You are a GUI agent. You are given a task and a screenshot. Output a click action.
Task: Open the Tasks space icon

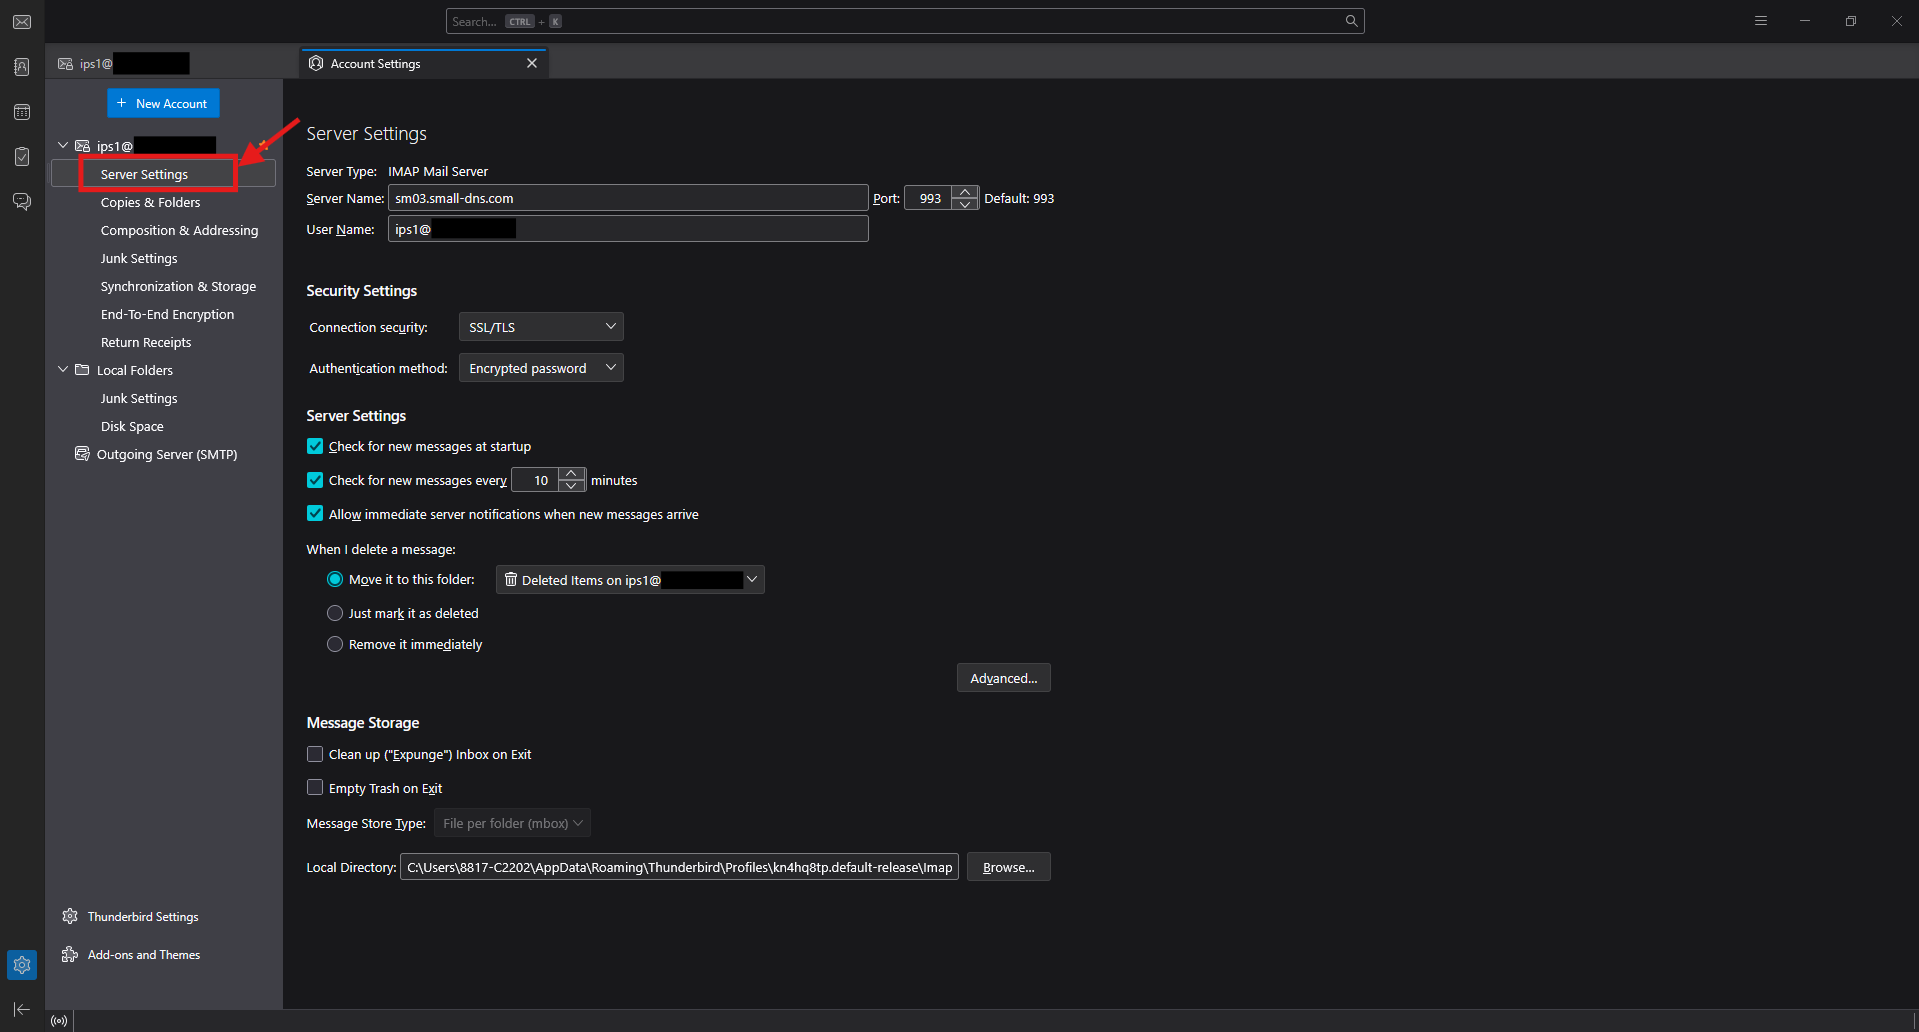(22, 157)
